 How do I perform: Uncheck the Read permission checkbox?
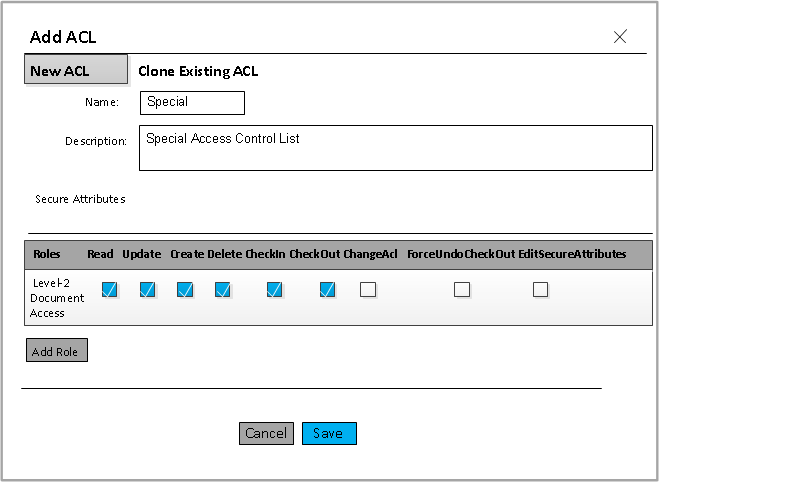tap(110, 290)
